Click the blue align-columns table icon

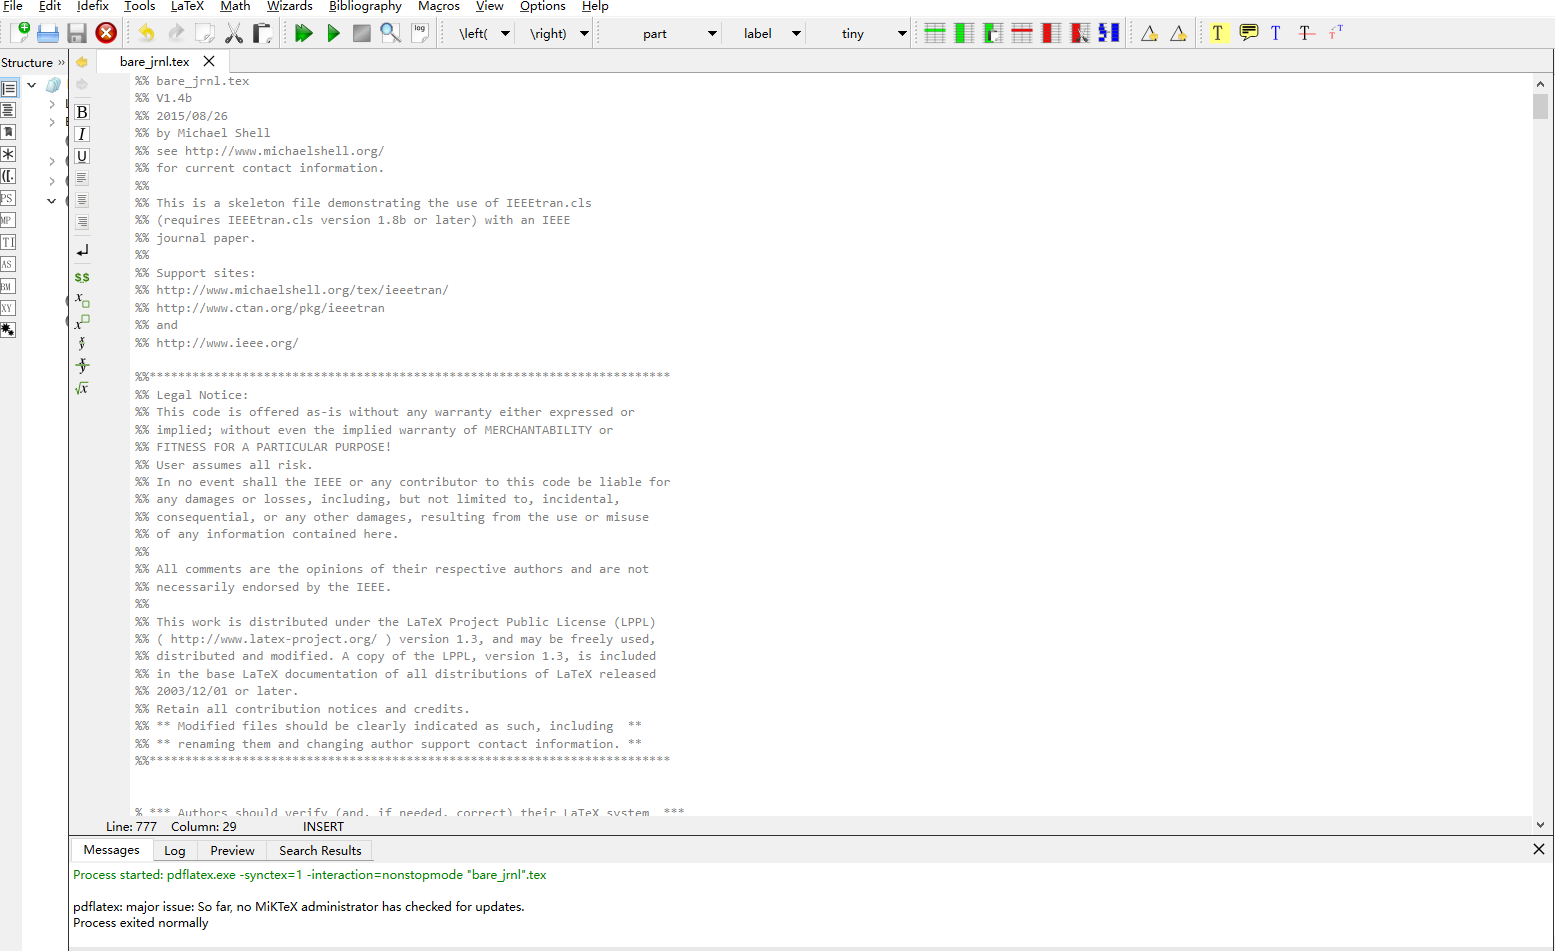tap(1109, 33)
